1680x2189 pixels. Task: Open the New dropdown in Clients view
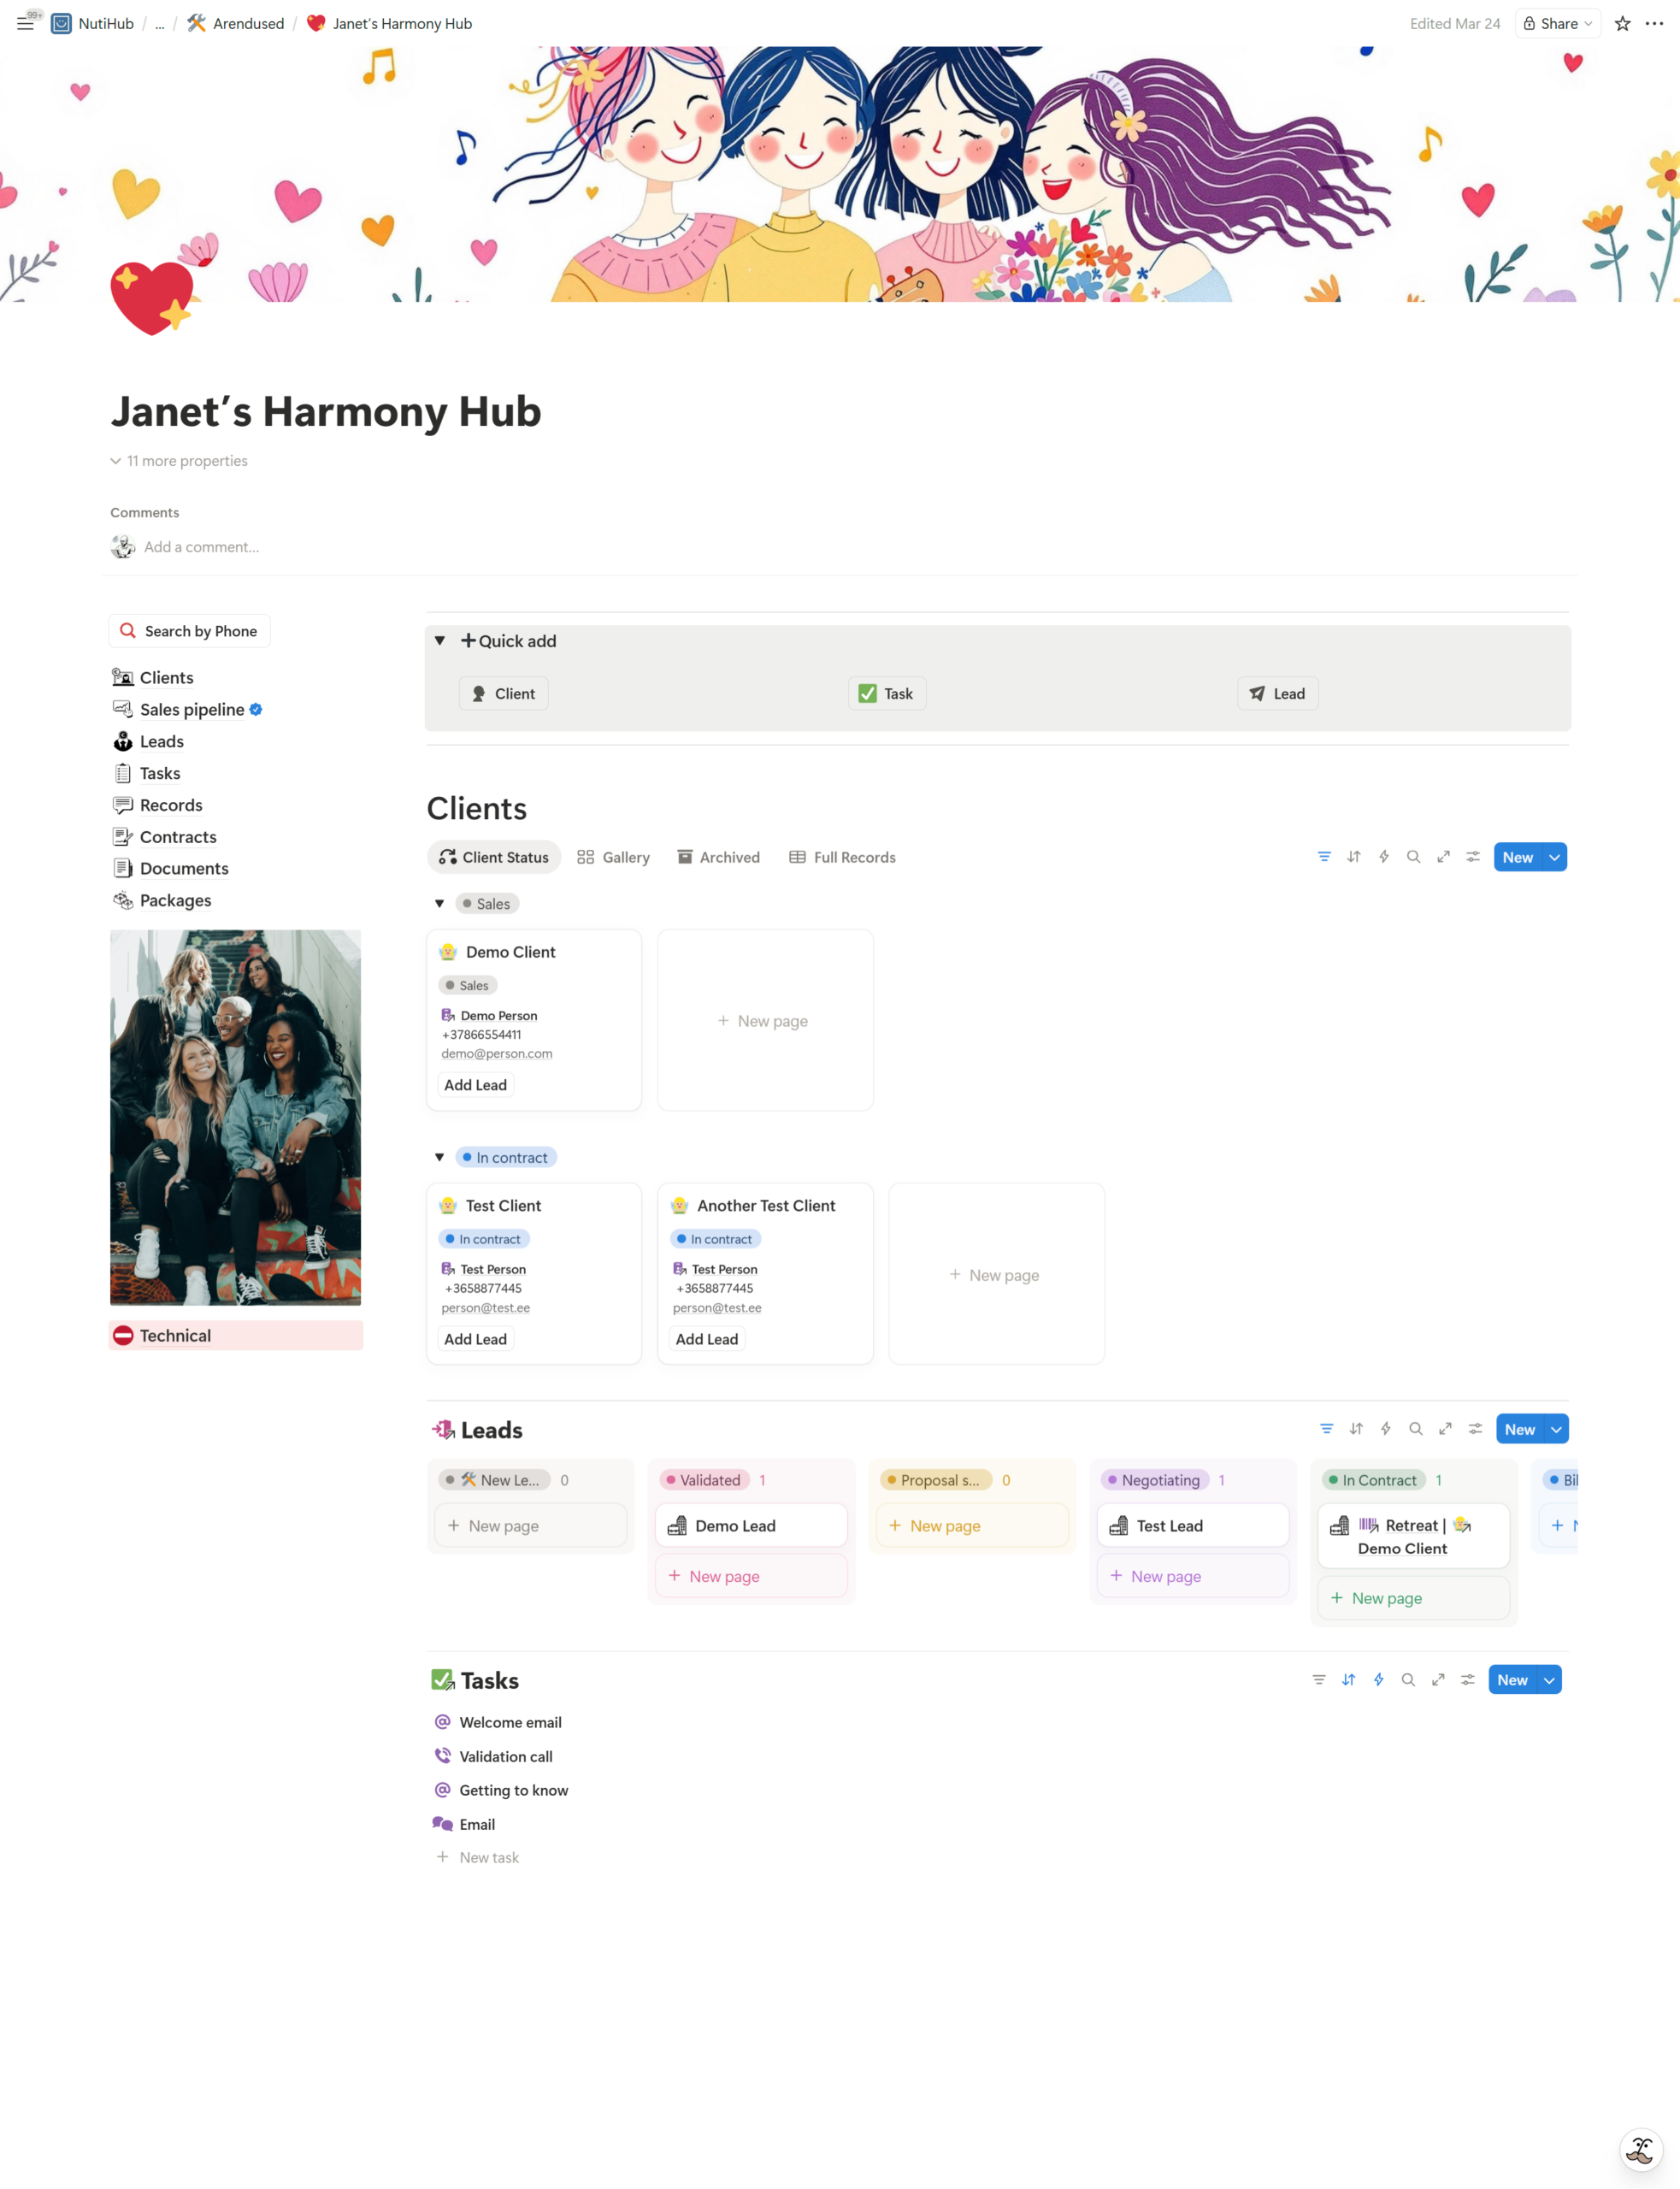pos(1554,856)
